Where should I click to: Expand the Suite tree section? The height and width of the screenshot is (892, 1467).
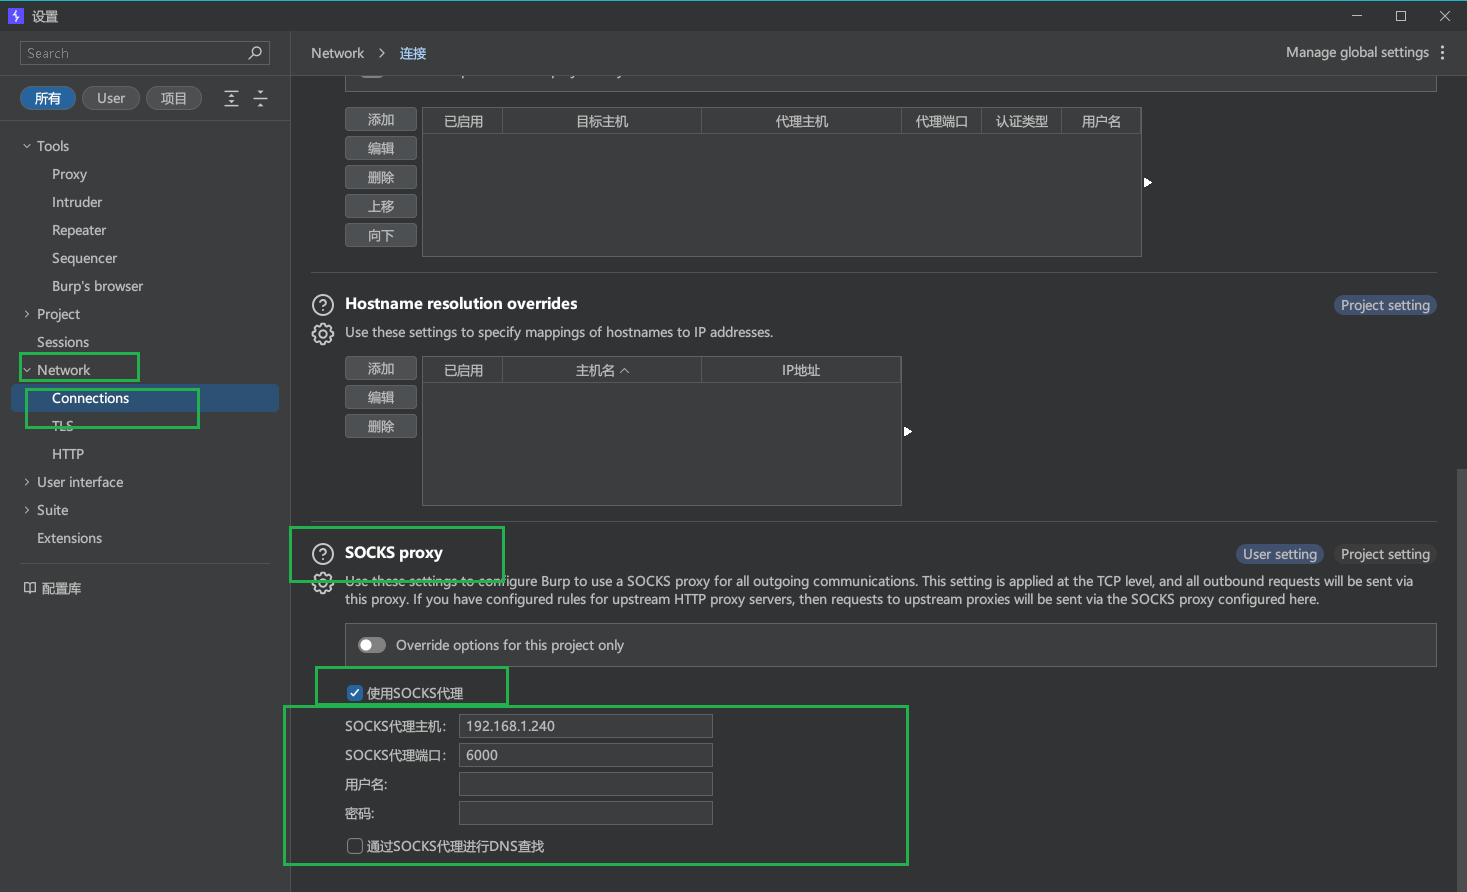[27, 510]
